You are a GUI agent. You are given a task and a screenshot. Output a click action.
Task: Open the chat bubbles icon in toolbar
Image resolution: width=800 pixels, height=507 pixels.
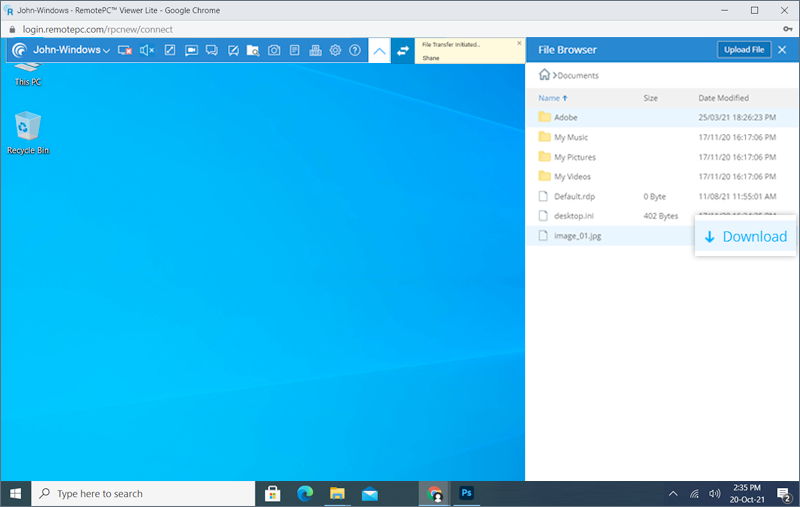coord(212,50)
